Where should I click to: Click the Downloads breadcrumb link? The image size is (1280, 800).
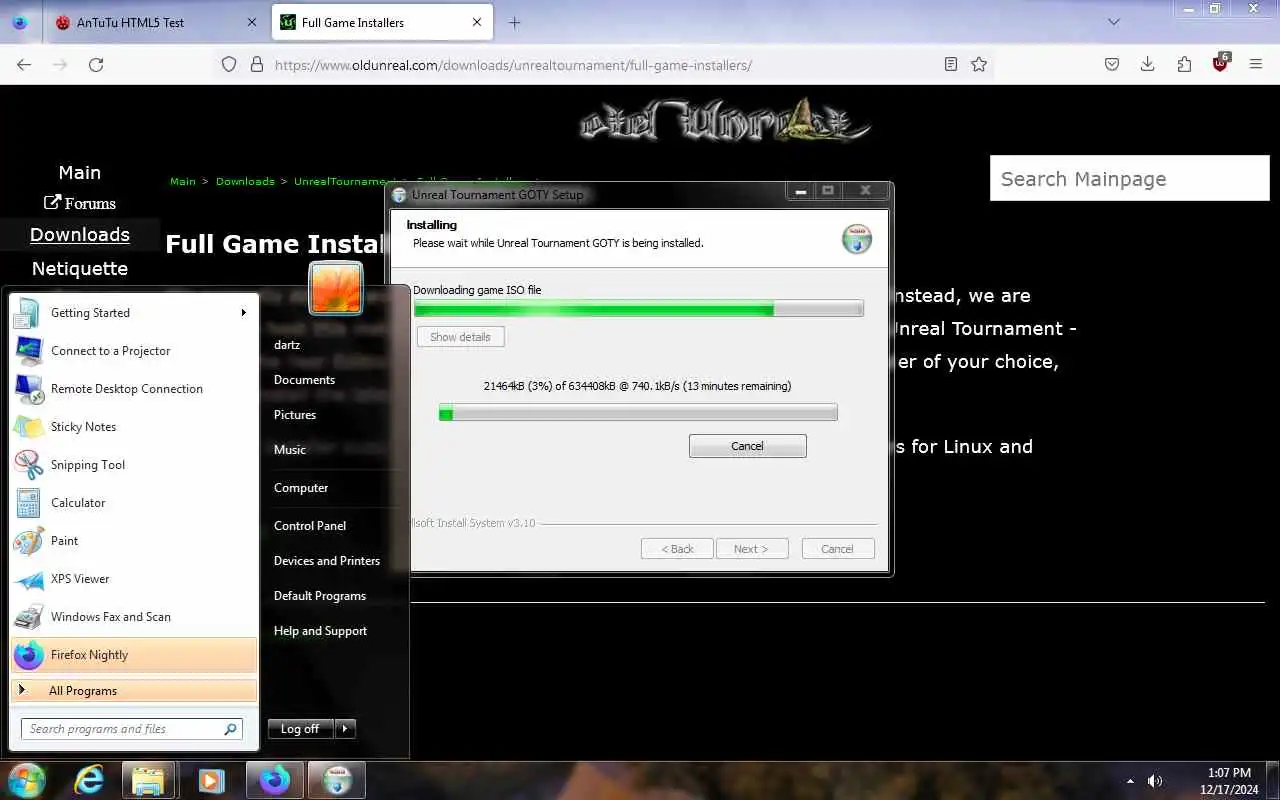[x=245, y=182]
